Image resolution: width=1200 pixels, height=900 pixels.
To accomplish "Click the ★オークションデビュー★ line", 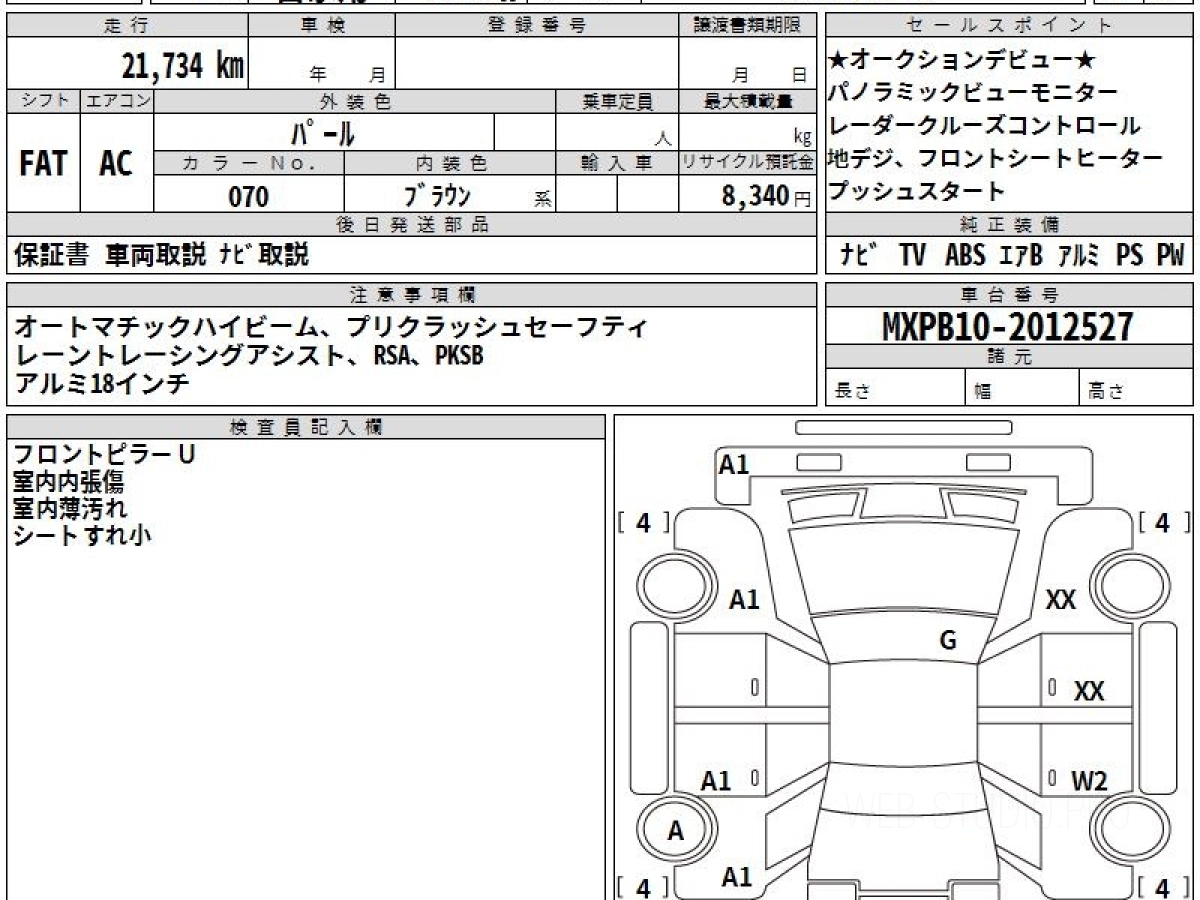I will tap(964, 59).
